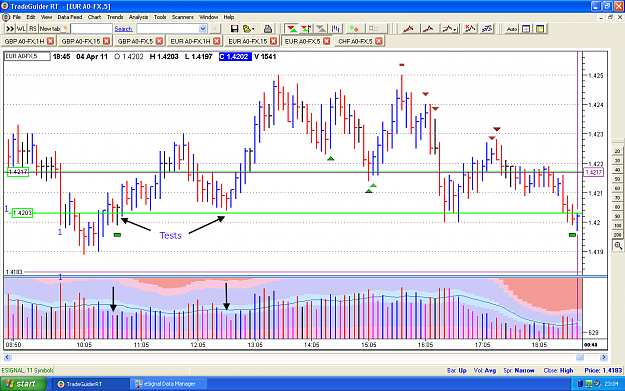Image resolution: width=625 pixels, height=391 pixels.
Task: Open the File menu
Action: pyautogui.click(x=16, y=17)
